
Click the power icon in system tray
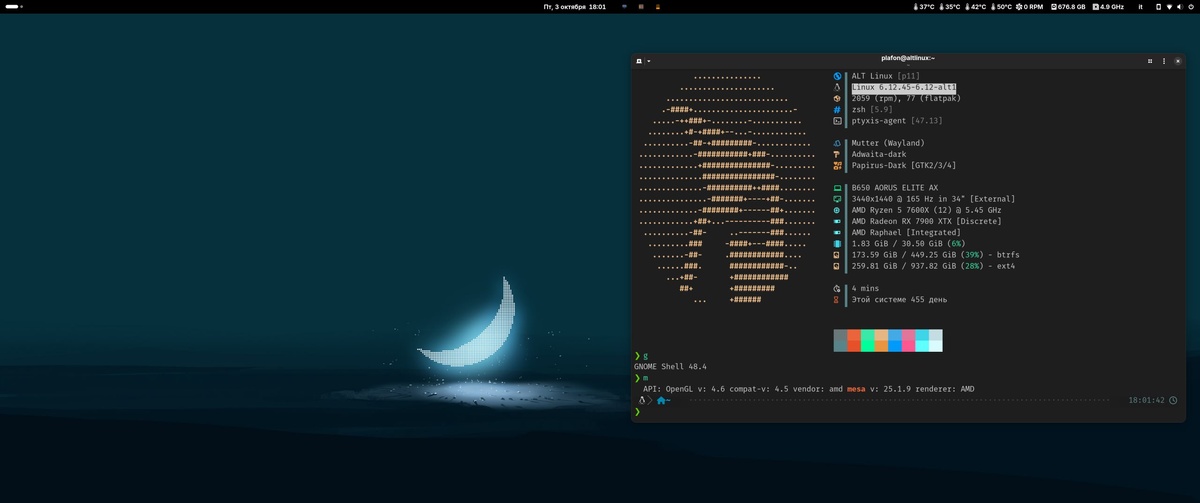pyautogui.click(x=1191, y=7)
